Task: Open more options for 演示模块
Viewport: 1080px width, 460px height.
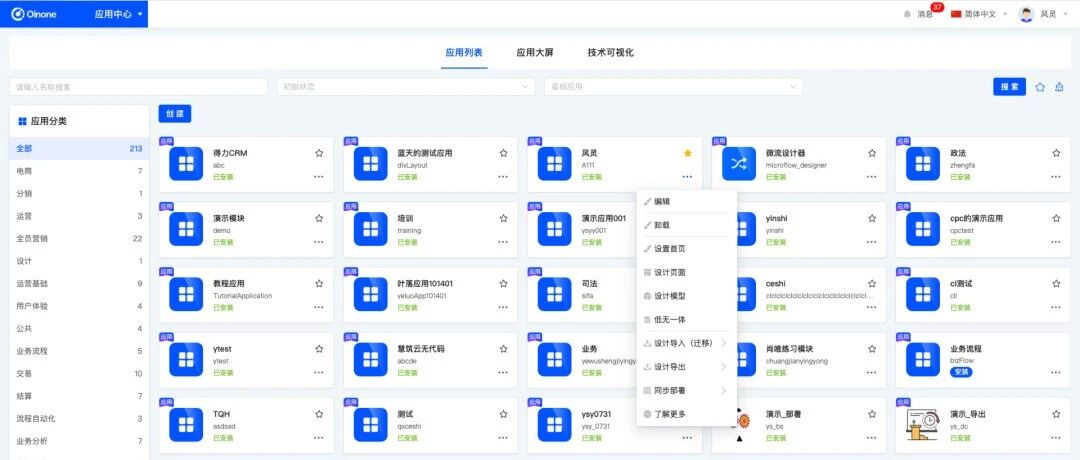Action: (319, 242)
